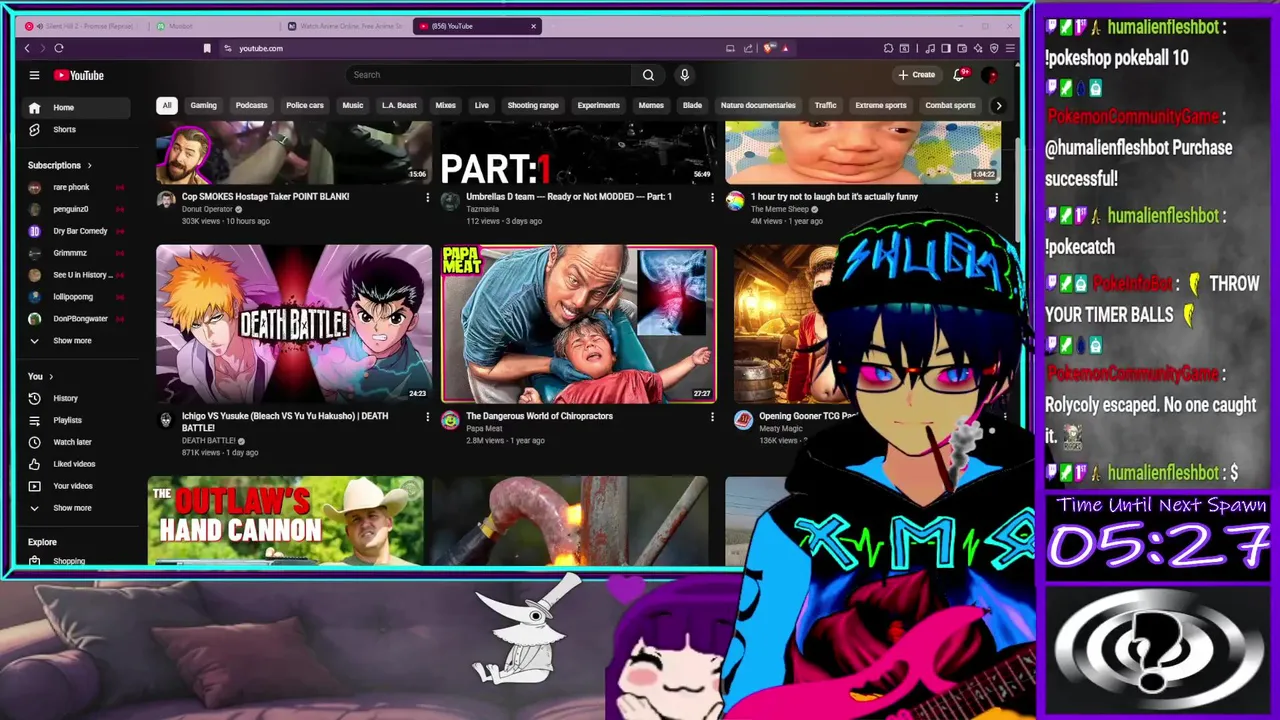
Task: Click the Brave shields lion icon
Action: 769,48
